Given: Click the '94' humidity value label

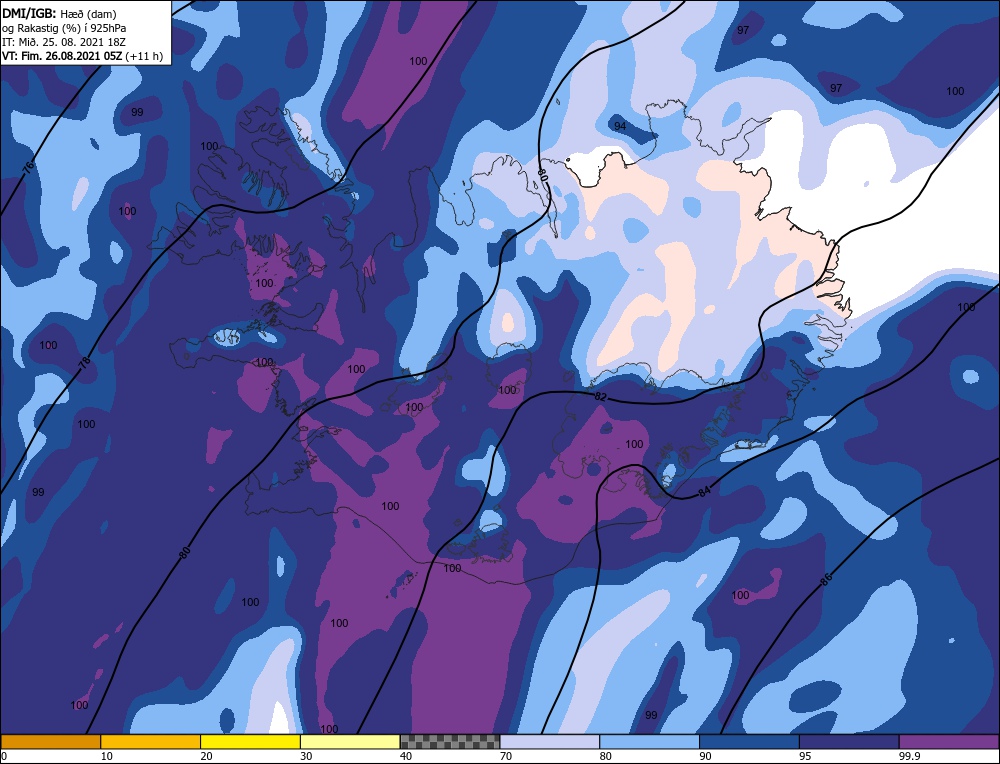Looking at the screenshot, I should (x=620, y=126).
